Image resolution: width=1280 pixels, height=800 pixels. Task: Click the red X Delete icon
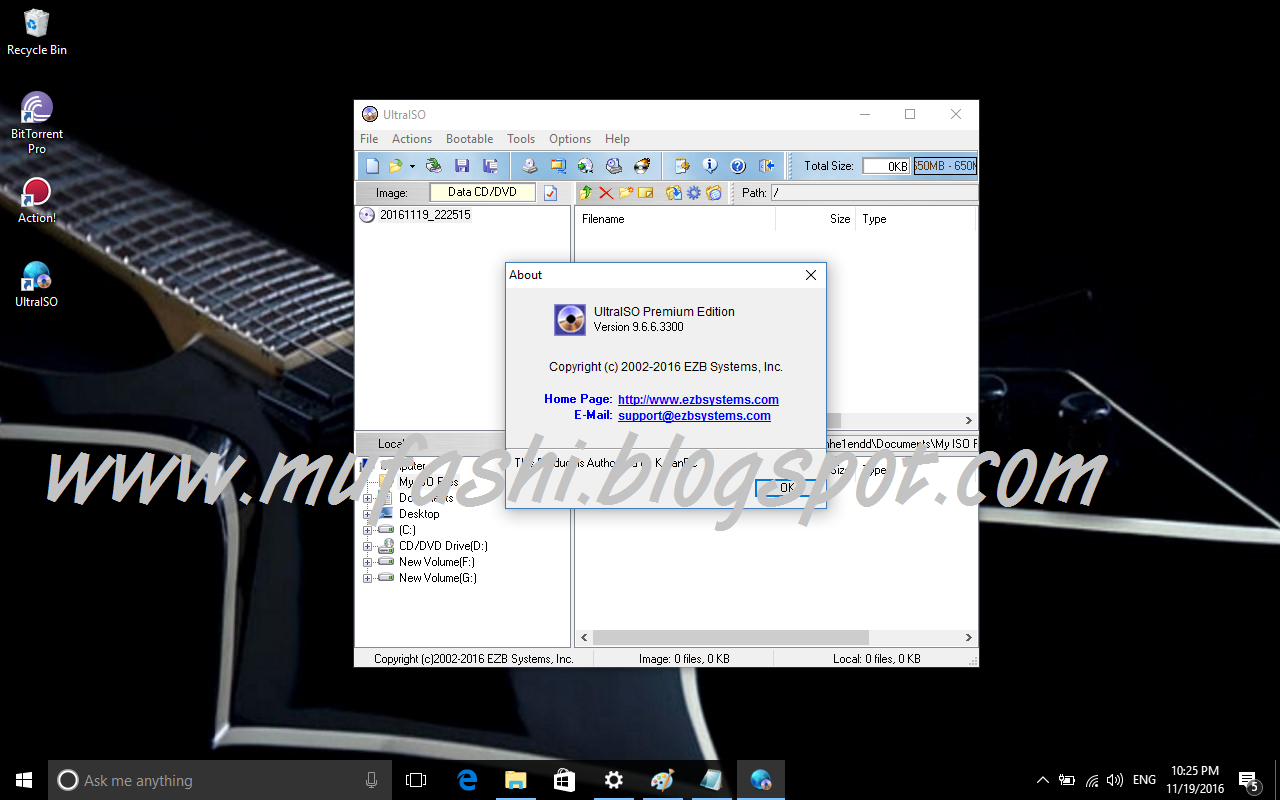click(606, 193)
